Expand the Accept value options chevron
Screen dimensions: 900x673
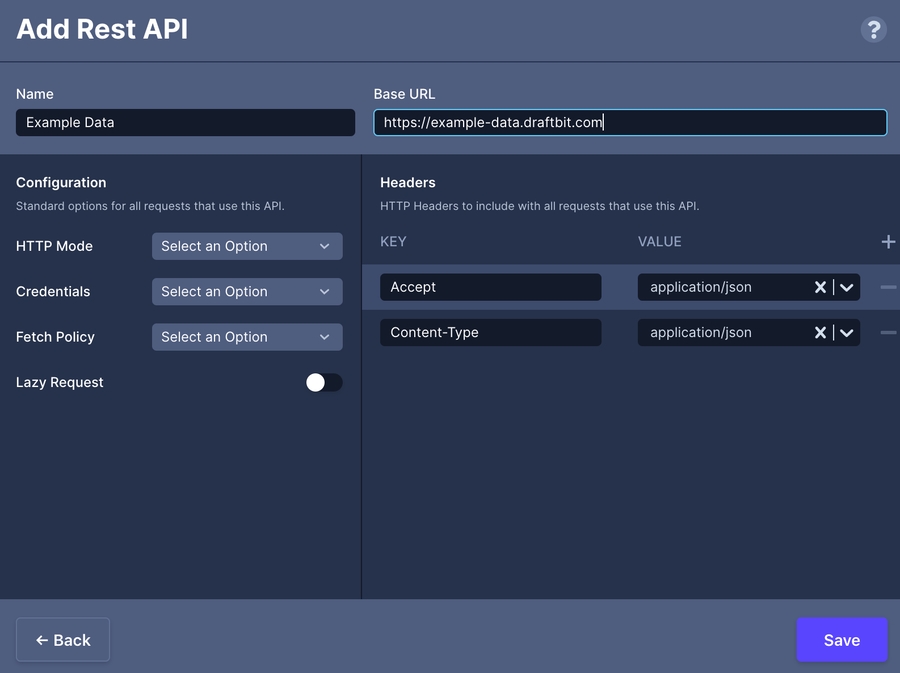pos(847,287)
